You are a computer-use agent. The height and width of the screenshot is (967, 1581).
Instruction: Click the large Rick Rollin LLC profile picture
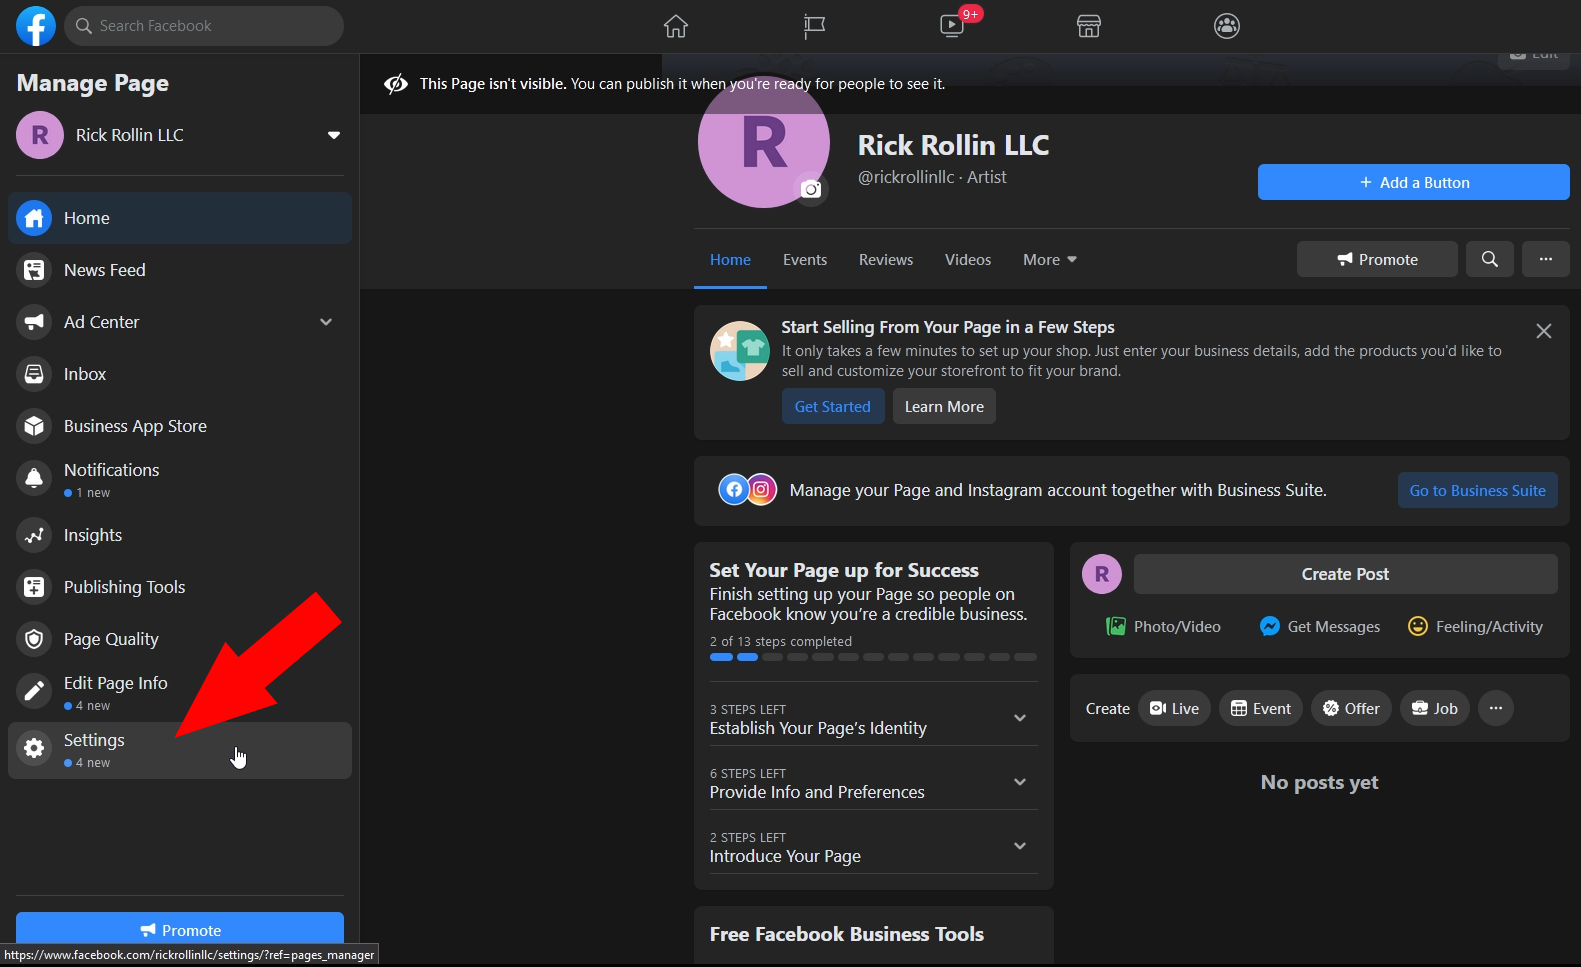[x=764, y=142]
